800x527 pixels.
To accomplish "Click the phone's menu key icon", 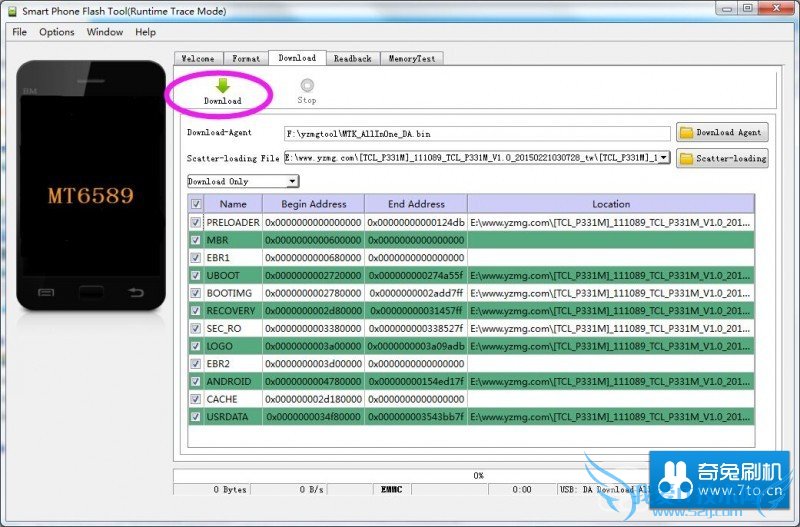I will coord(46,292).
